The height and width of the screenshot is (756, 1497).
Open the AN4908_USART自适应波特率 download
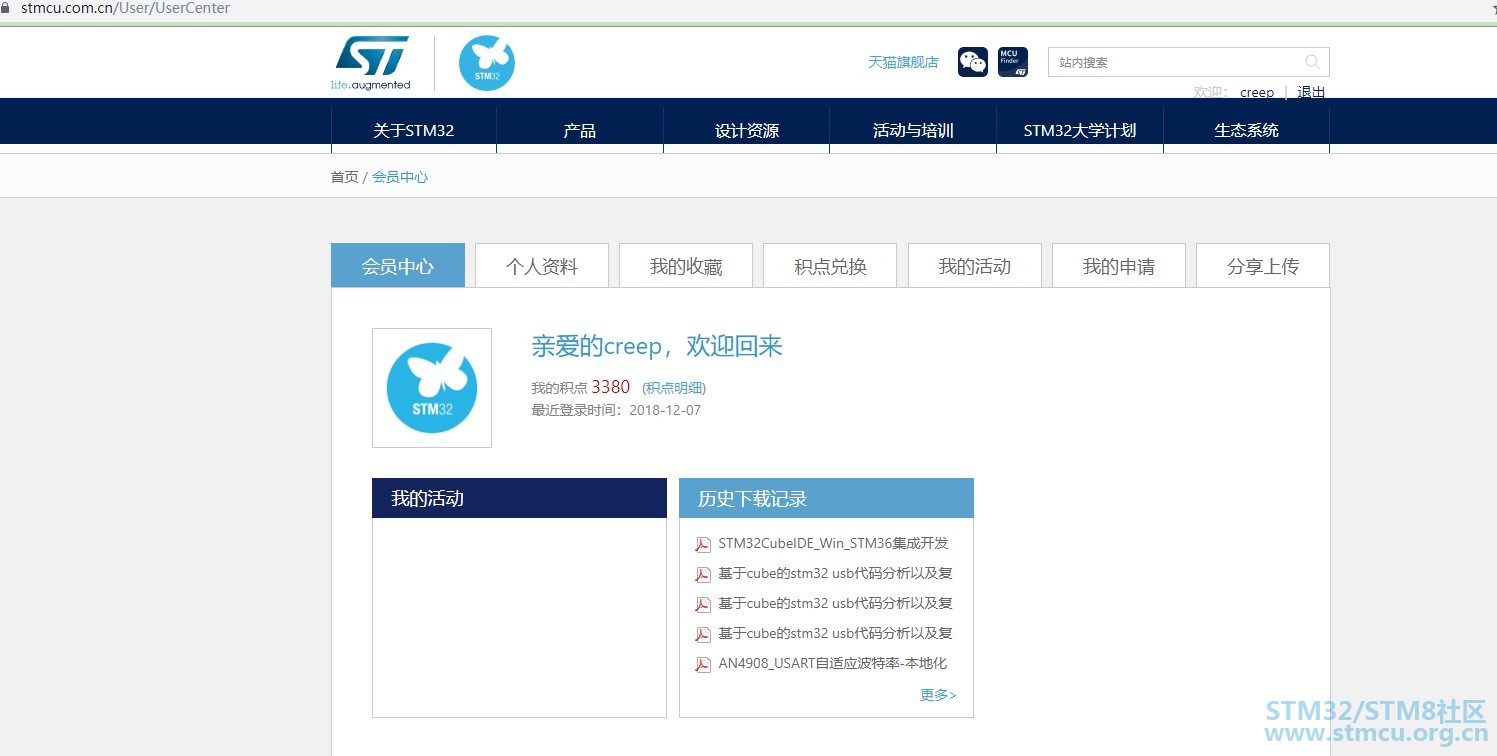[x=832, y=663]
